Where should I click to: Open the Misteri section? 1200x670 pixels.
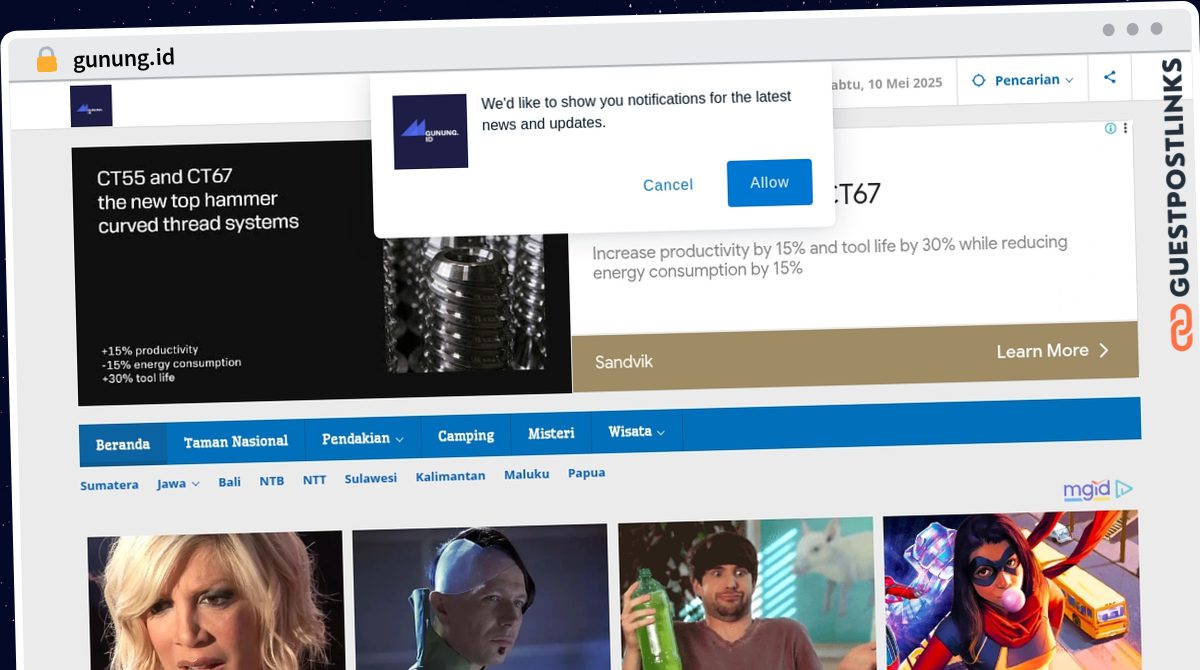(551, 433)
